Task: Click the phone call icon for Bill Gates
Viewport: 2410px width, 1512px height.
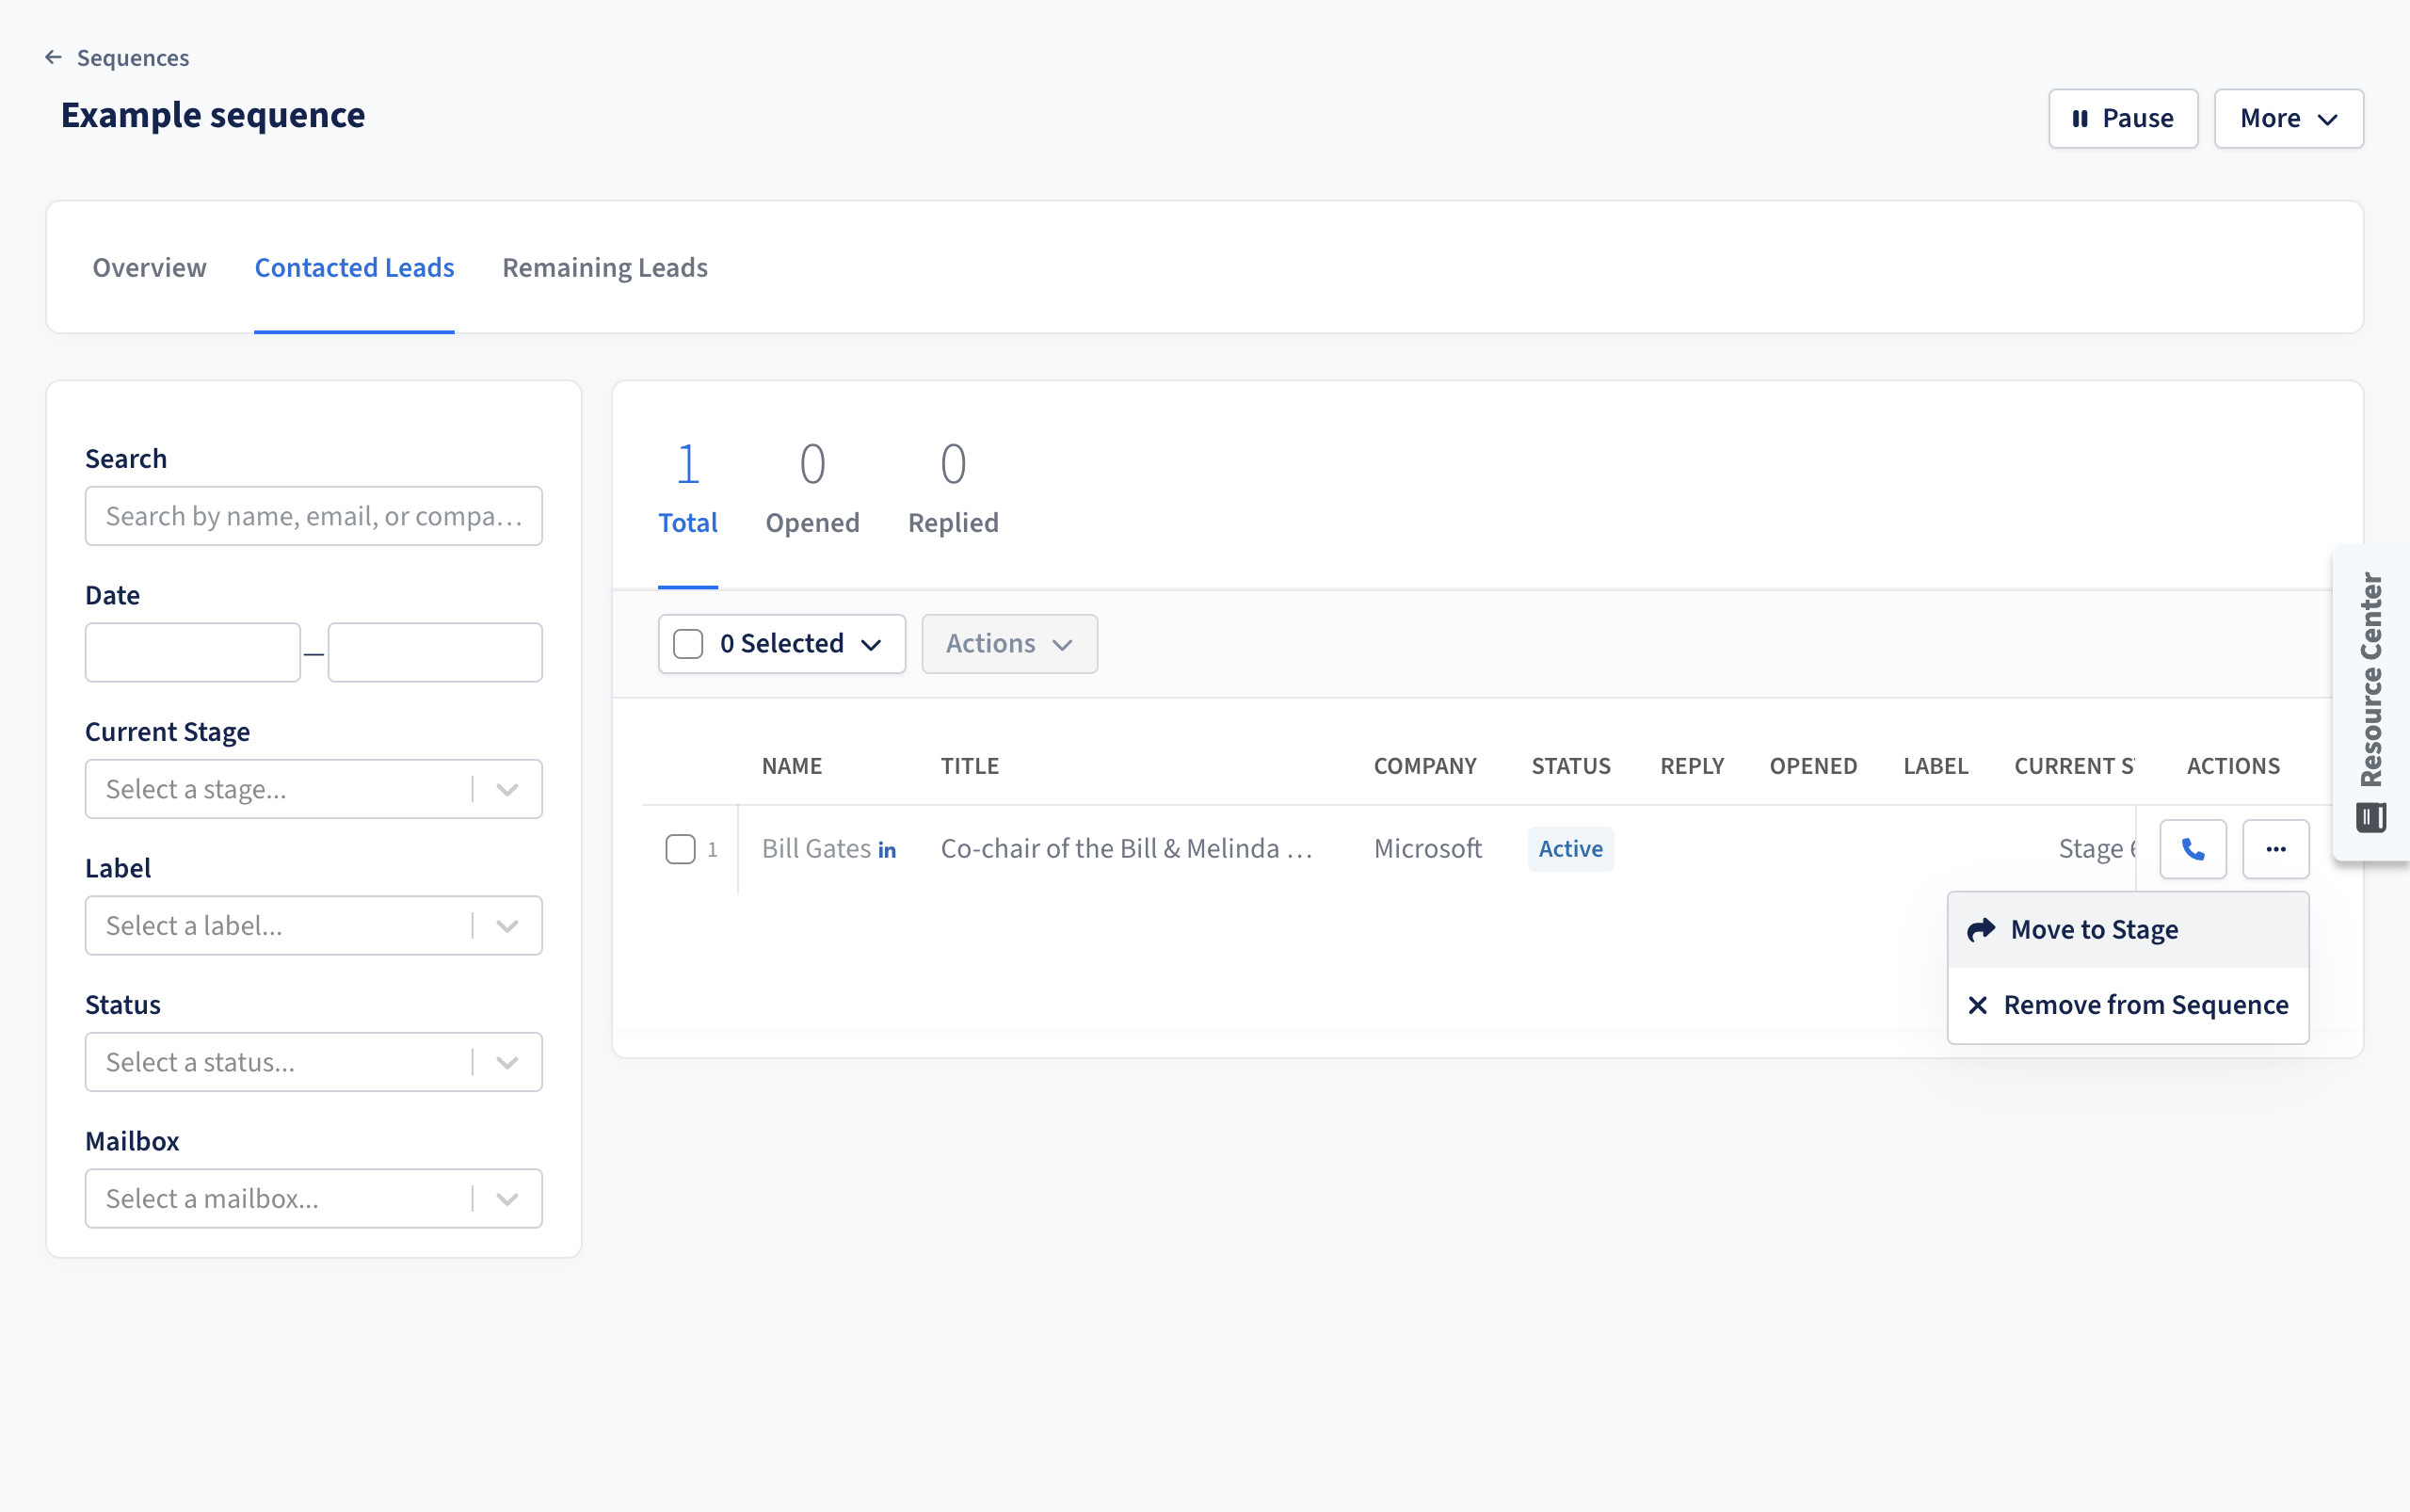Action: point(2192,849)
